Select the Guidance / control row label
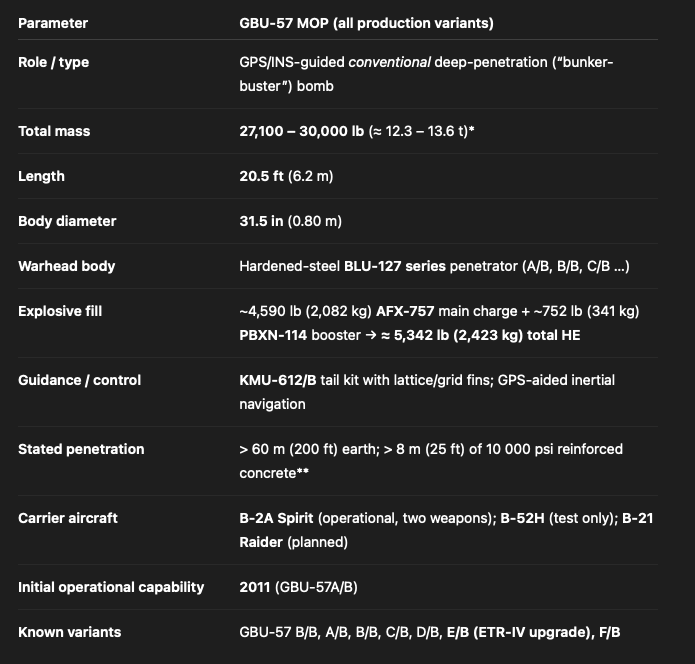This screenshot has height=664, width=695. [80, 380]
